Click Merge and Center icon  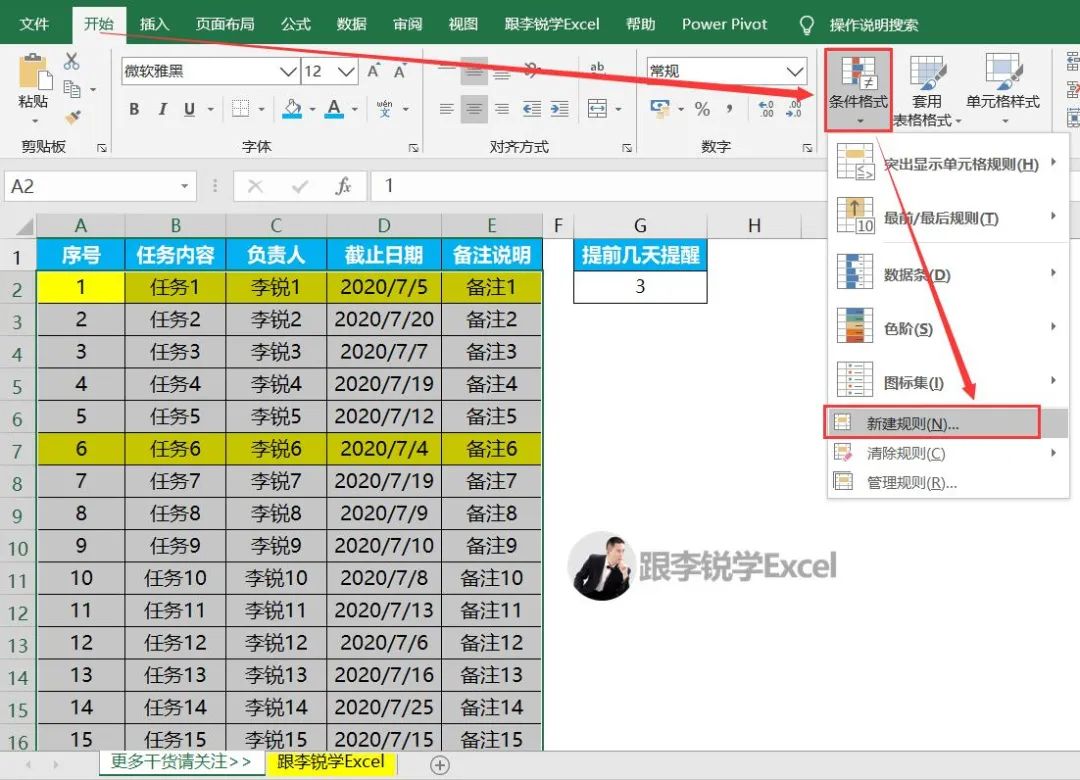pyautogui.click(x=597, y=108)
